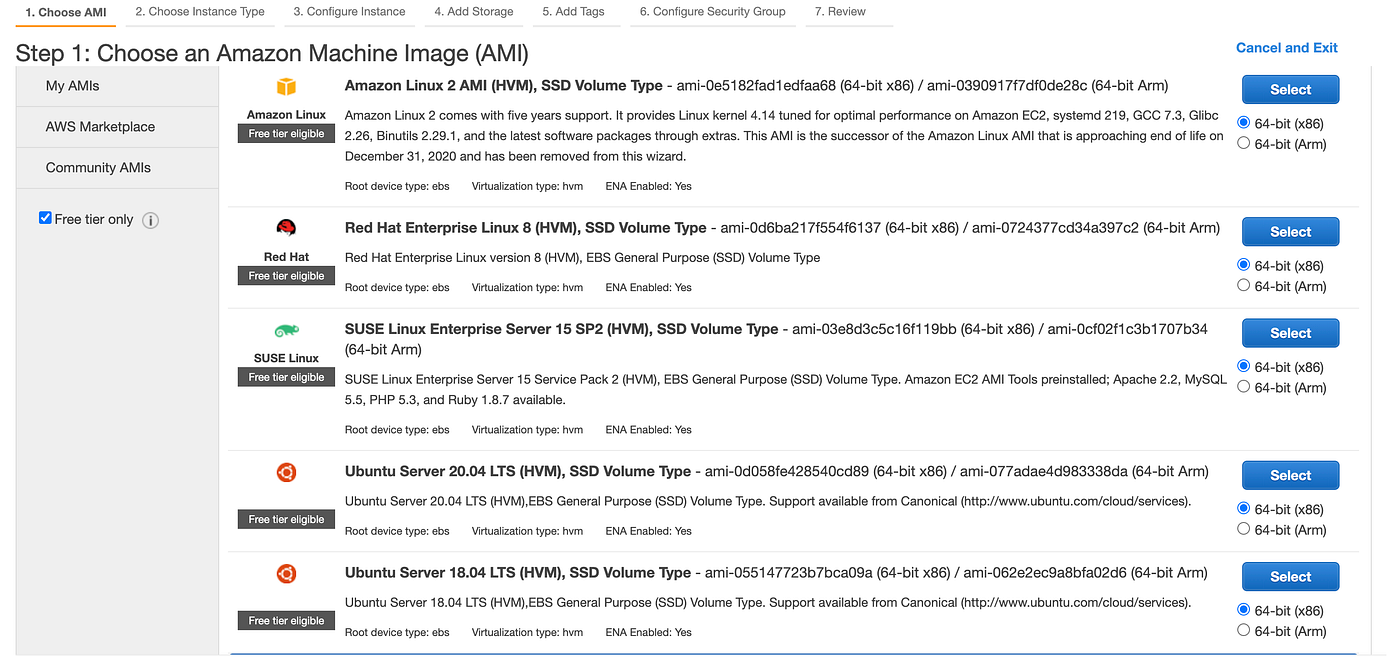Click the Ubuntu logo on Ubuntu Server 20.04 row
Image resolution: width=1400 pixels, height=669 pixels.
[286, 472]
